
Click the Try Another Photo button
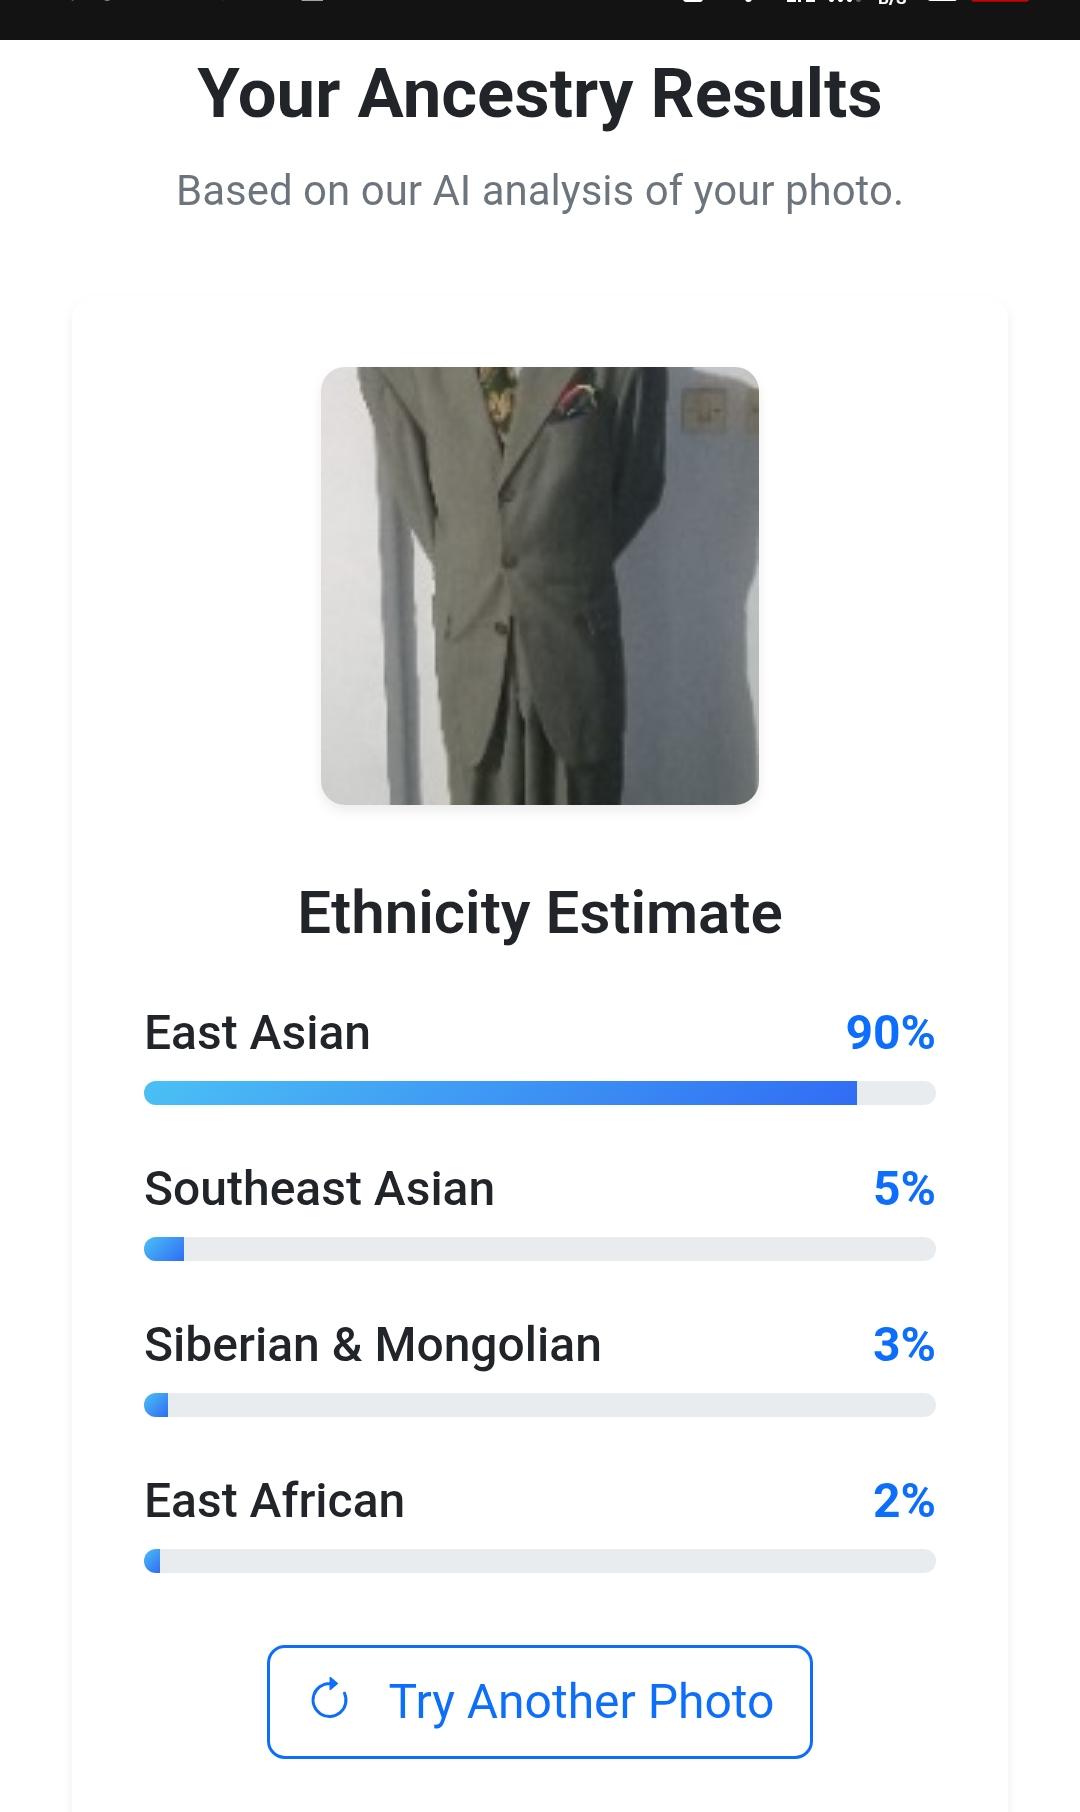pyautogui.click(x=540, y=1701)
